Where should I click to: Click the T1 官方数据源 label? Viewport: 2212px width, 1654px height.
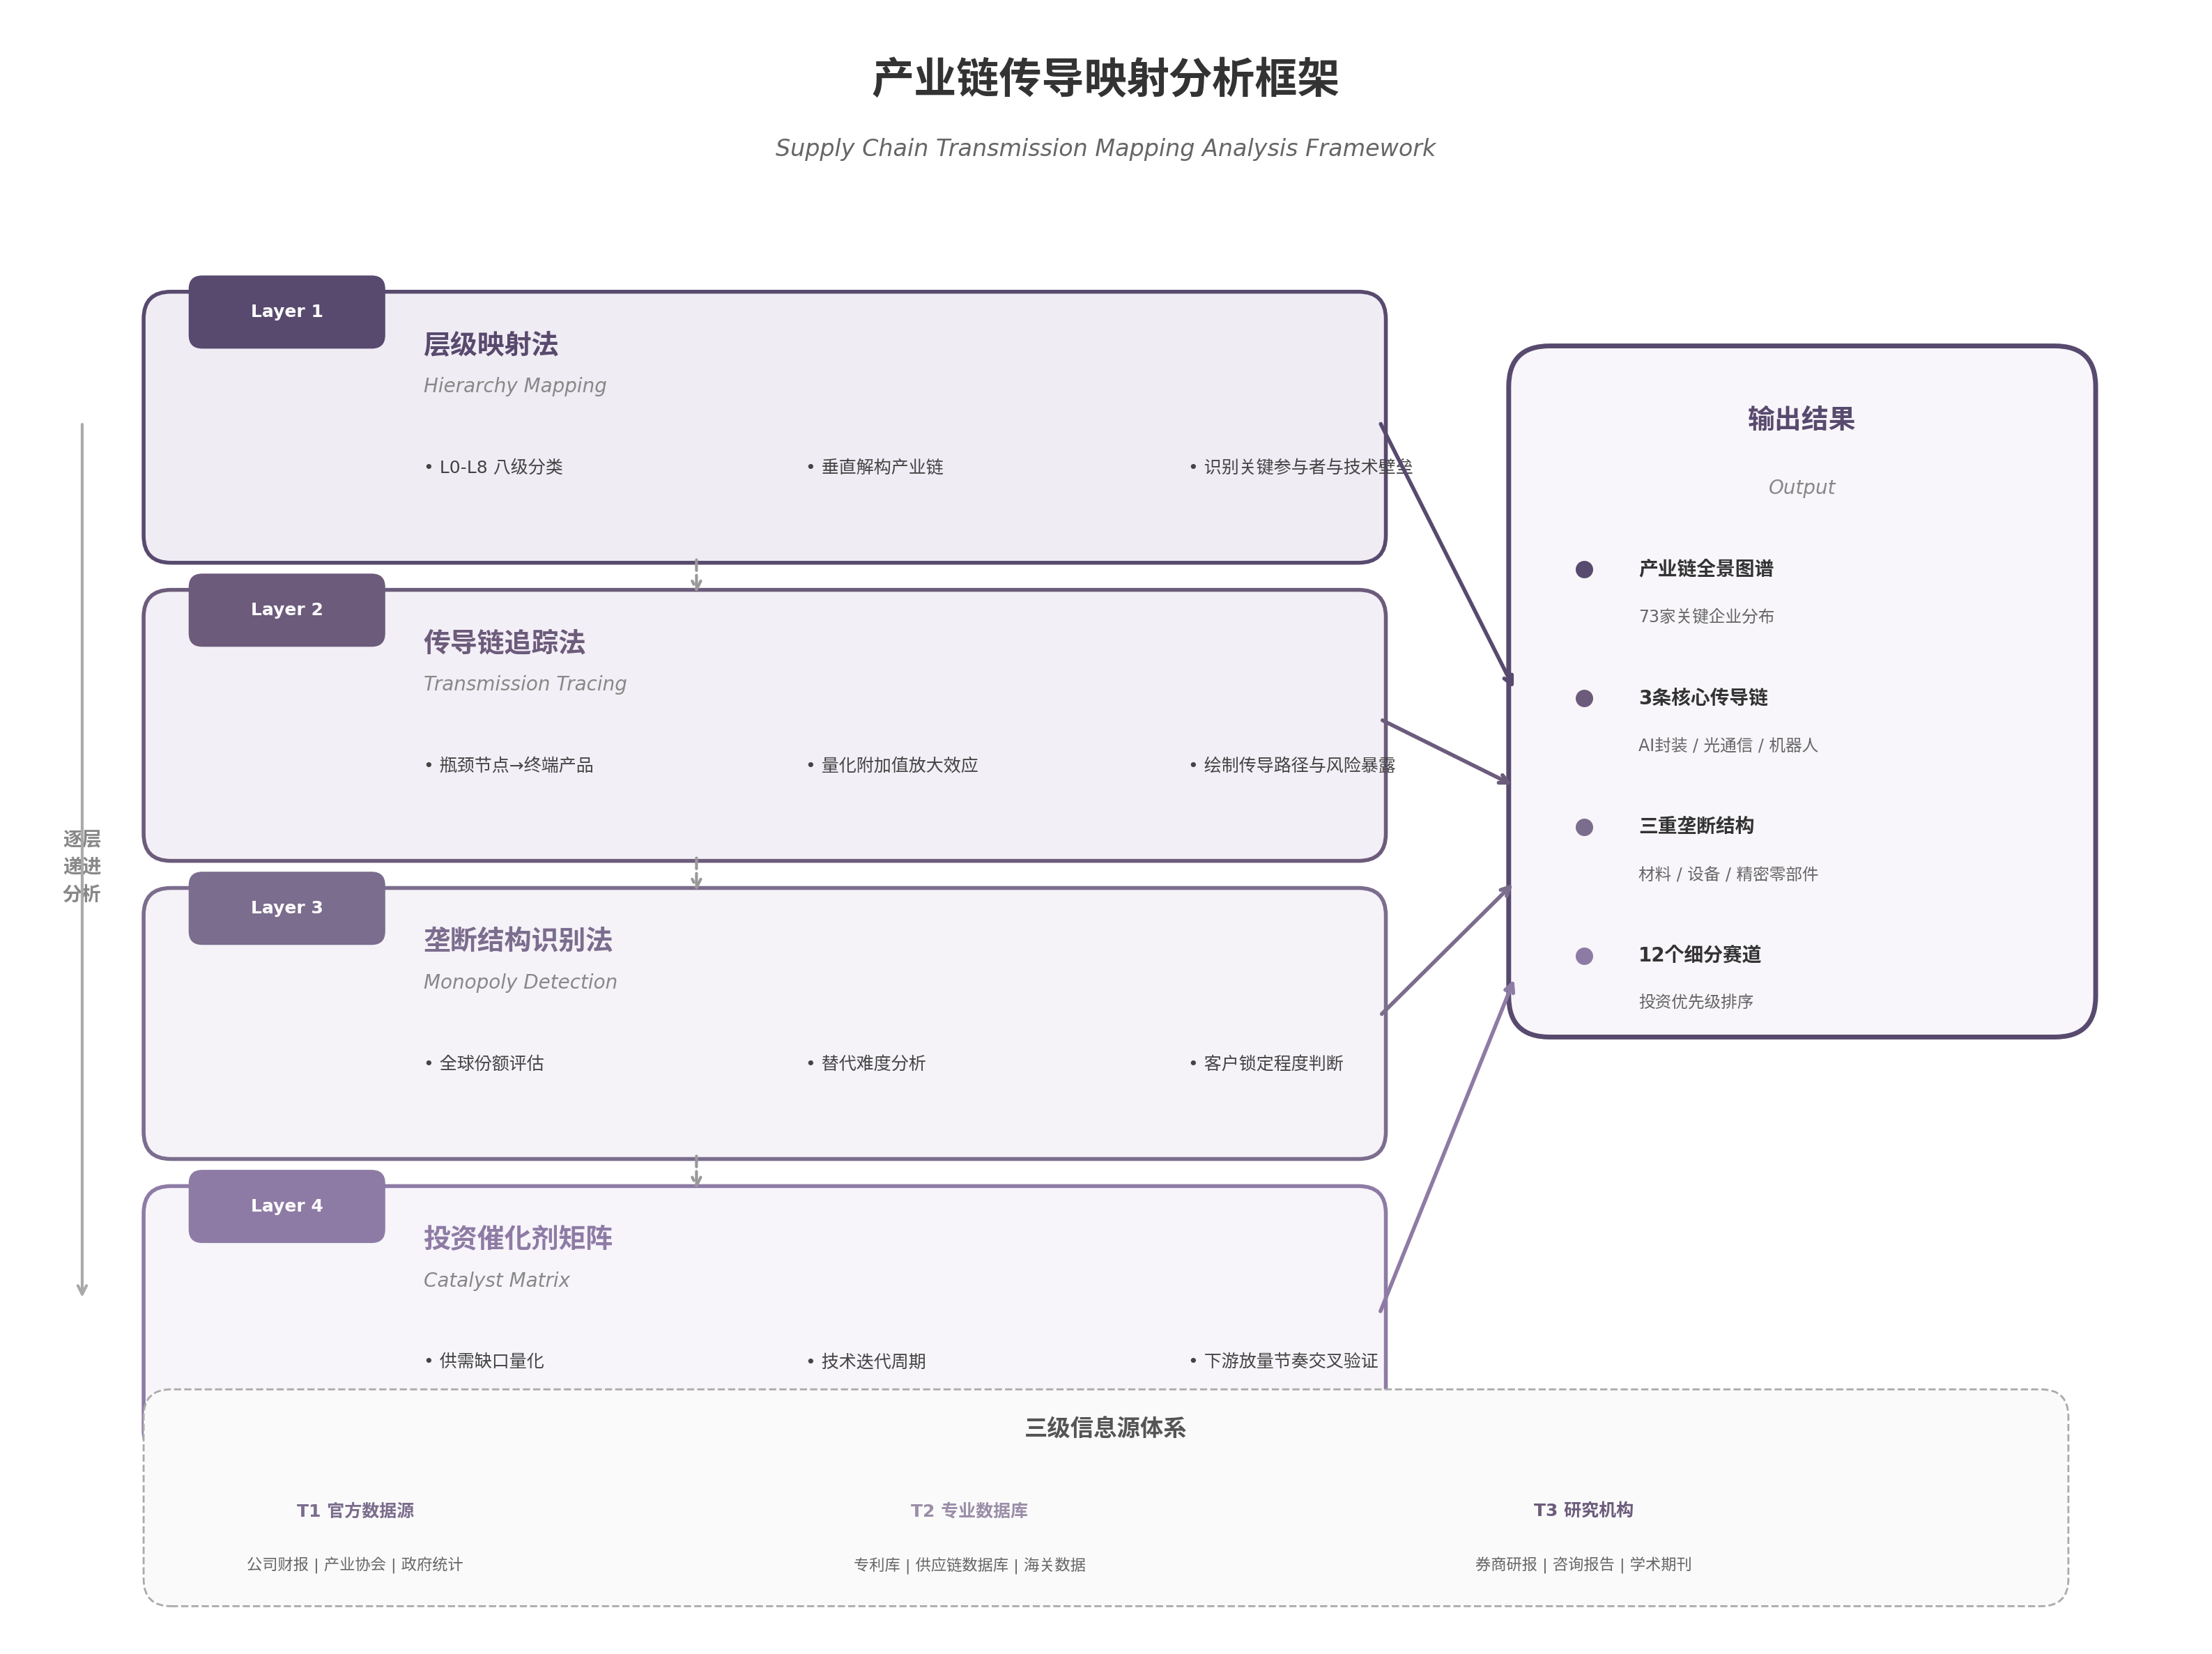click(355, 1510)
